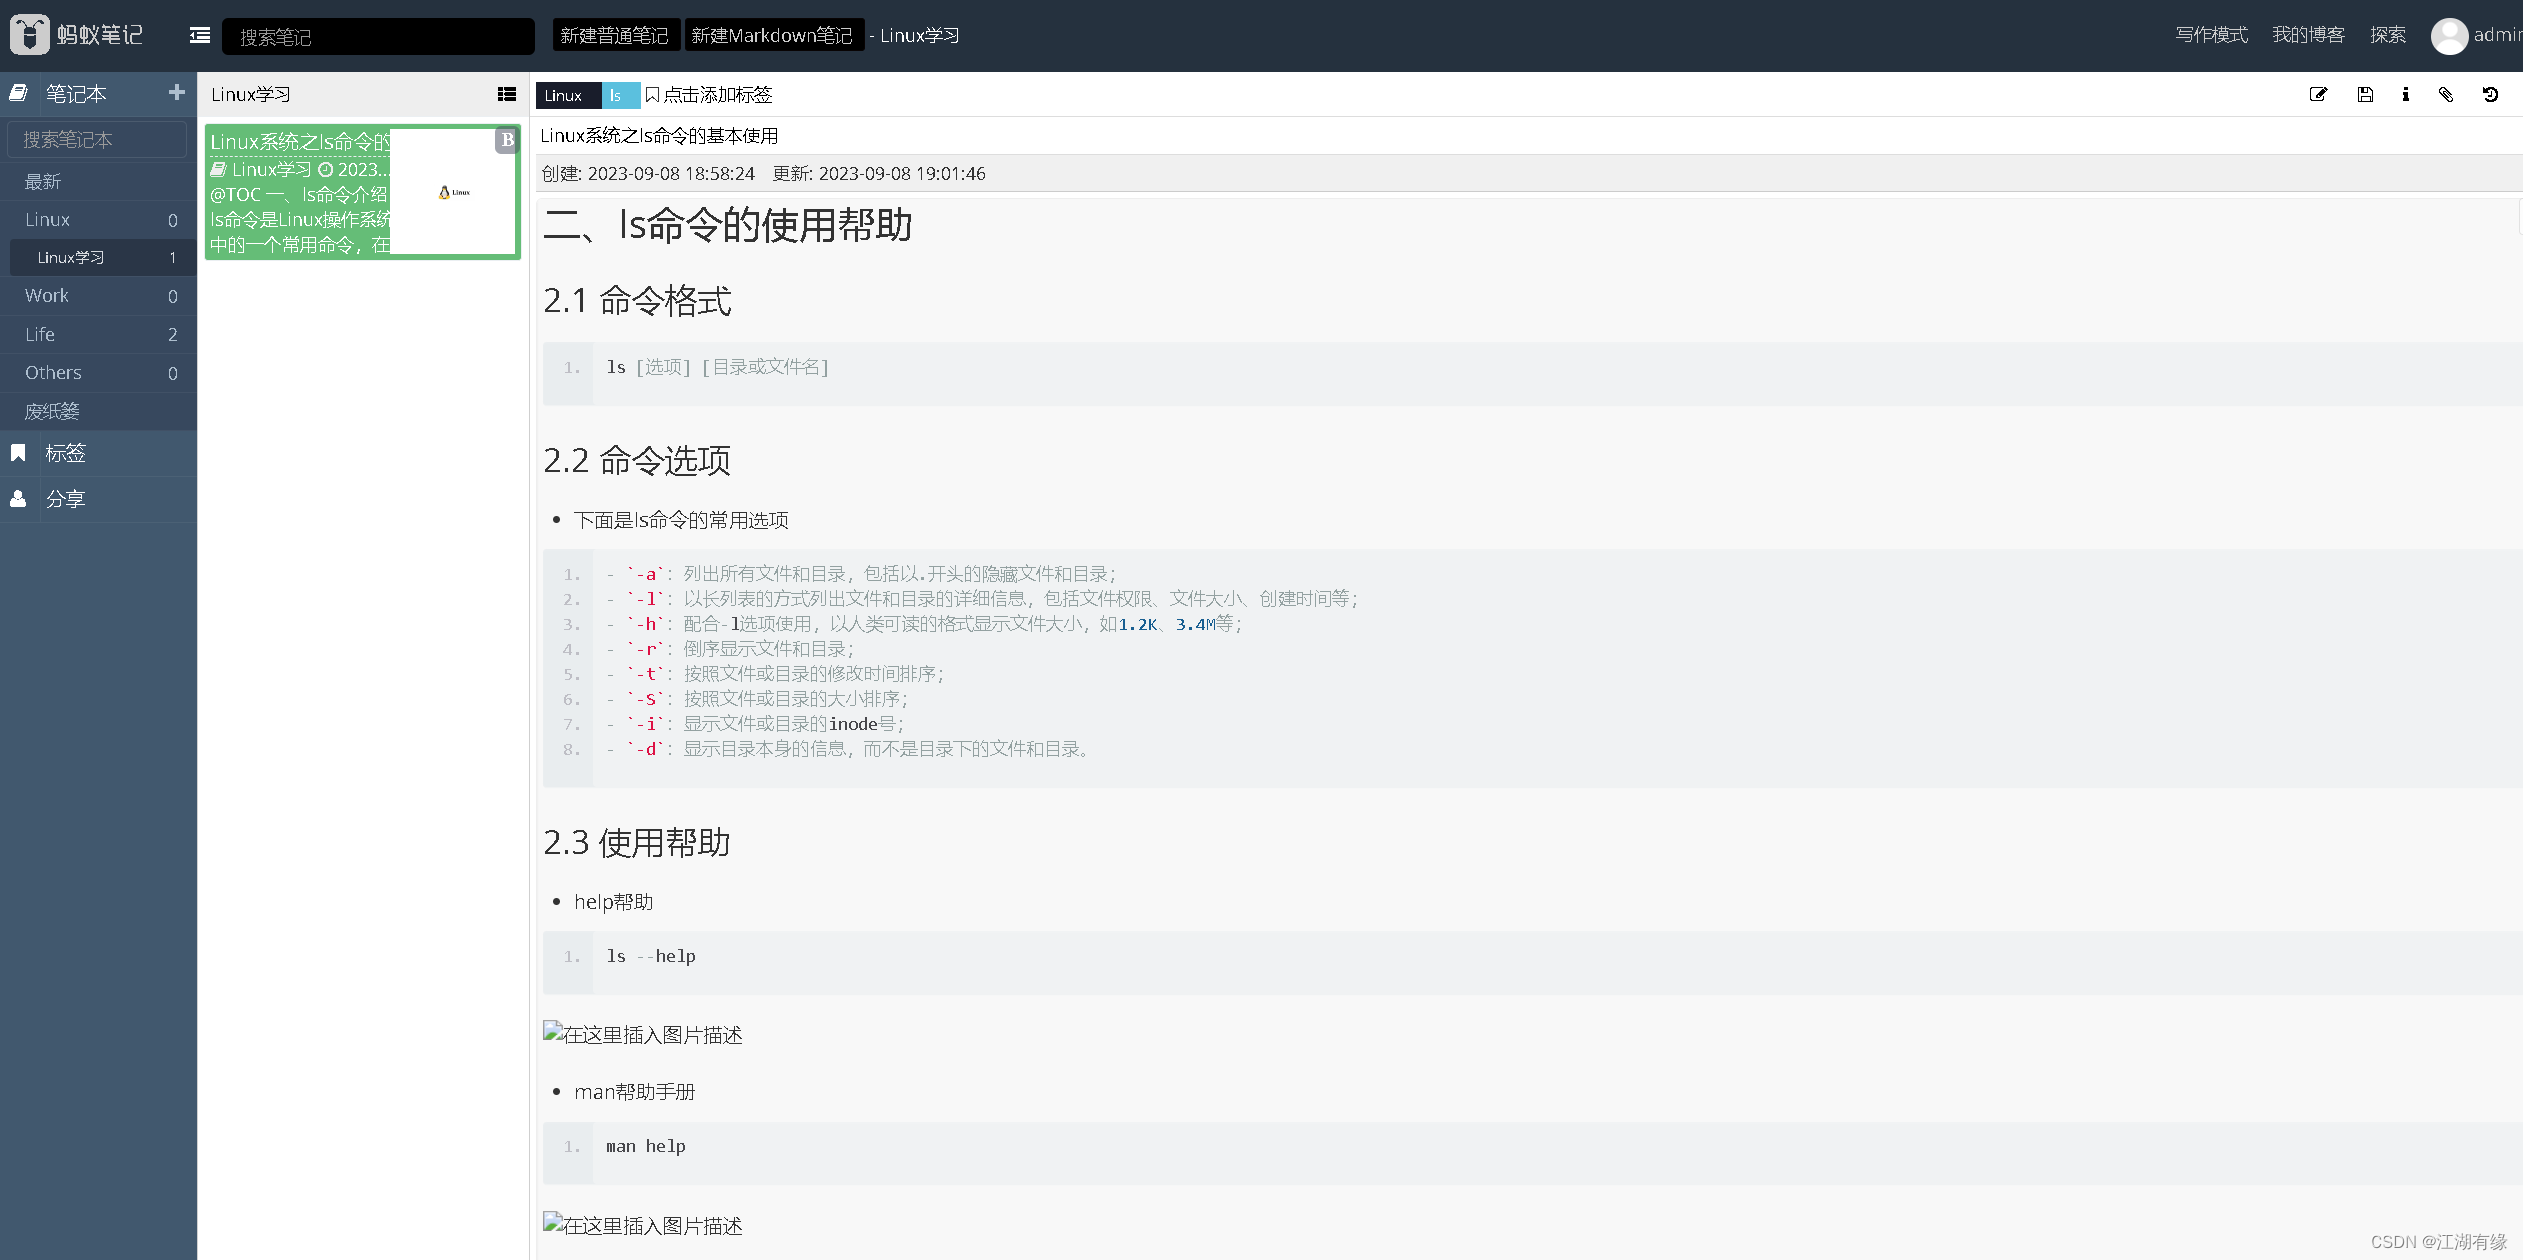2523x1260 pixels.
Task: Open my blog page
Action: [2304, 34]
